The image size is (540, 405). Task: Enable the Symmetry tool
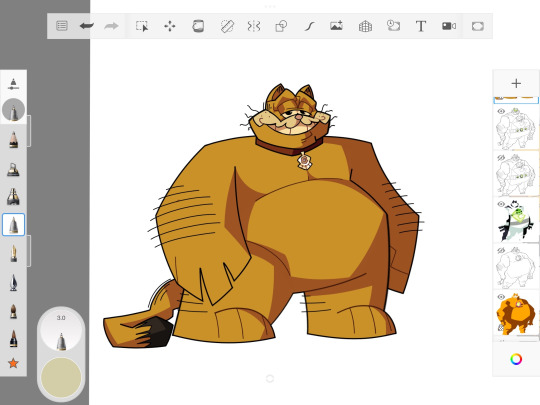pyautogui.click(x=254, y=26)
